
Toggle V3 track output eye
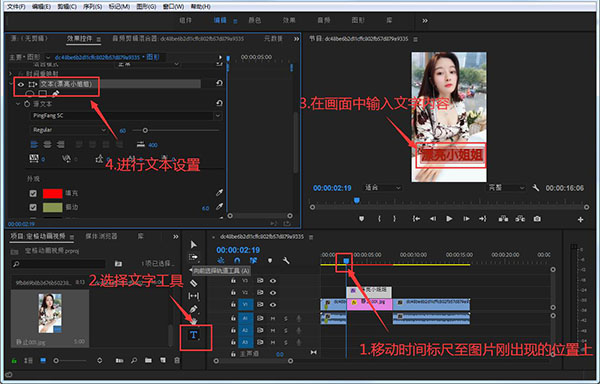coord(272,281)
